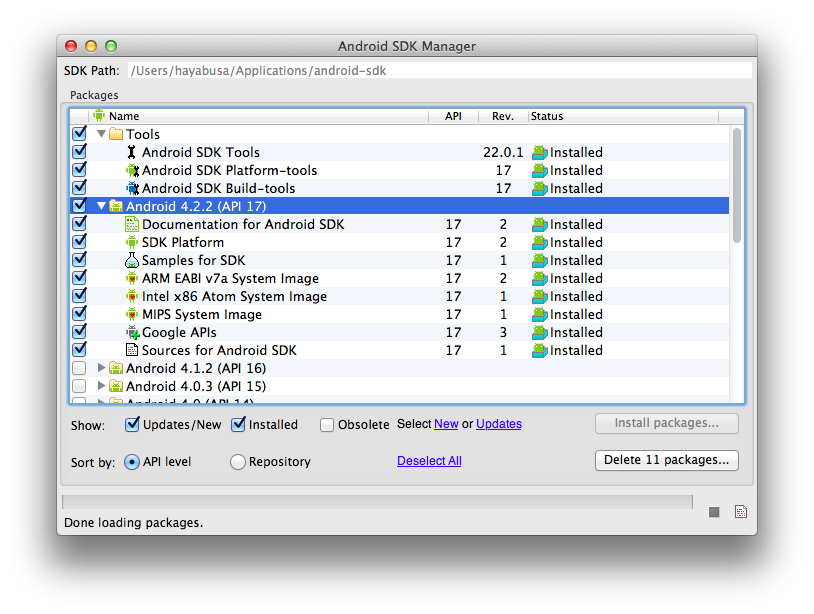Screen dimensions: 814x614
Task: Click the Android icon in the Name column header
Action: pyautogui.click(x=99, y=115)
